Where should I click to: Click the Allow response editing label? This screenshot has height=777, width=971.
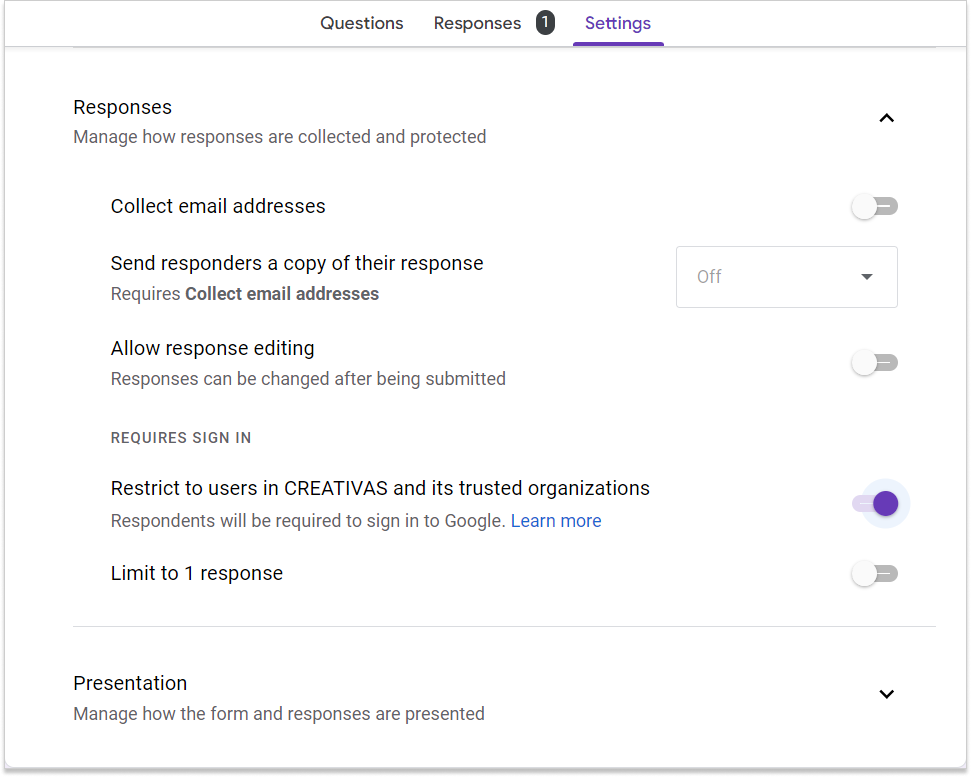212,348
